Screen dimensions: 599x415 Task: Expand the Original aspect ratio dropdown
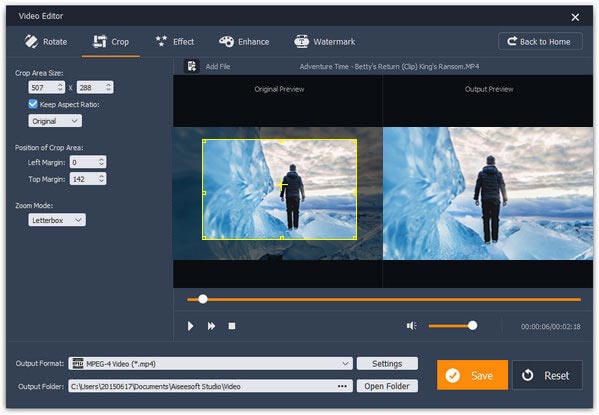(55, 121)
